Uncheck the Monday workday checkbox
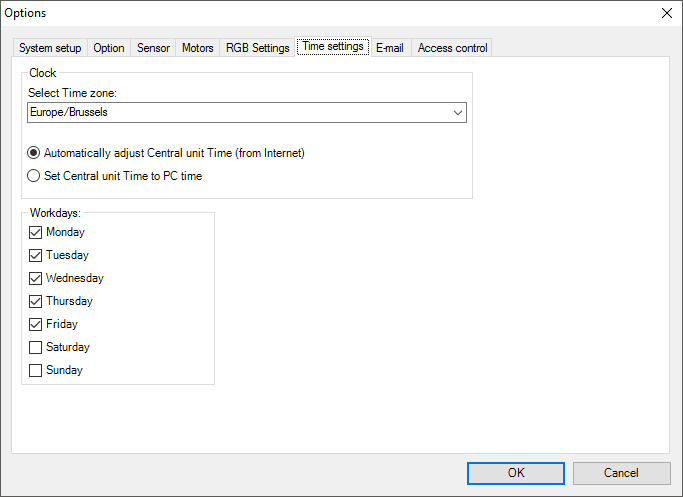 [36, 233]
